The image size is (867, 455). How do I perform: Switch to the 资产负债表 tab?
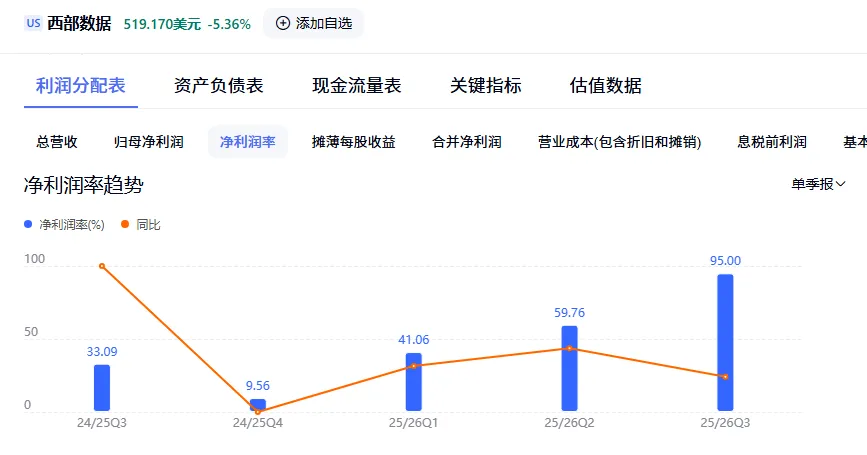tap(218, 86)
